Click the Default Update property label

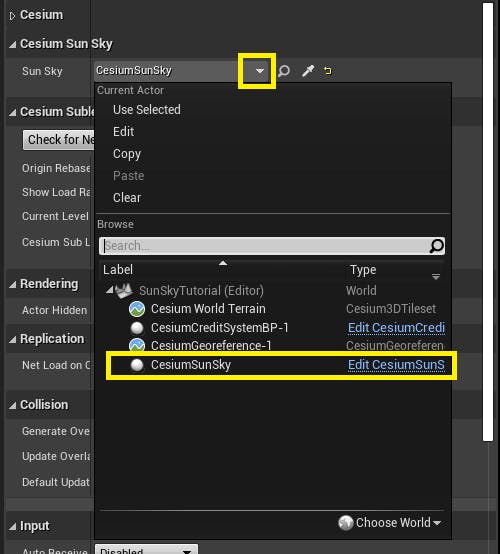(56, 482)
